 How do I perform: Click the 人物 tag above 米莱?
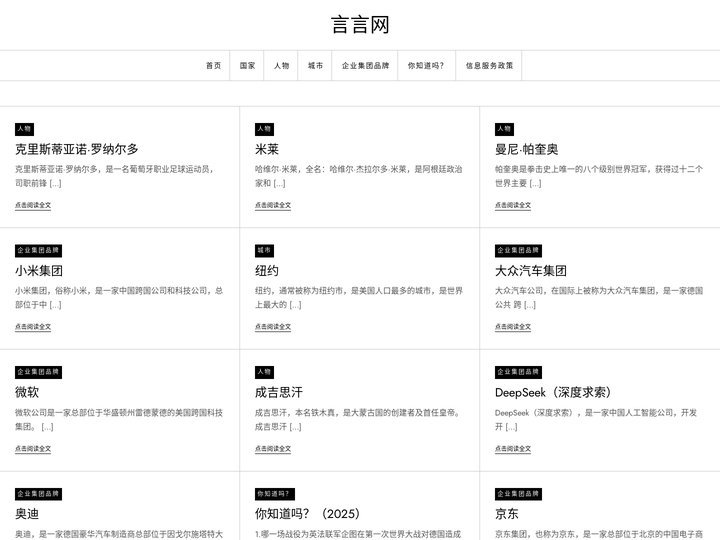tap(264, 129)
